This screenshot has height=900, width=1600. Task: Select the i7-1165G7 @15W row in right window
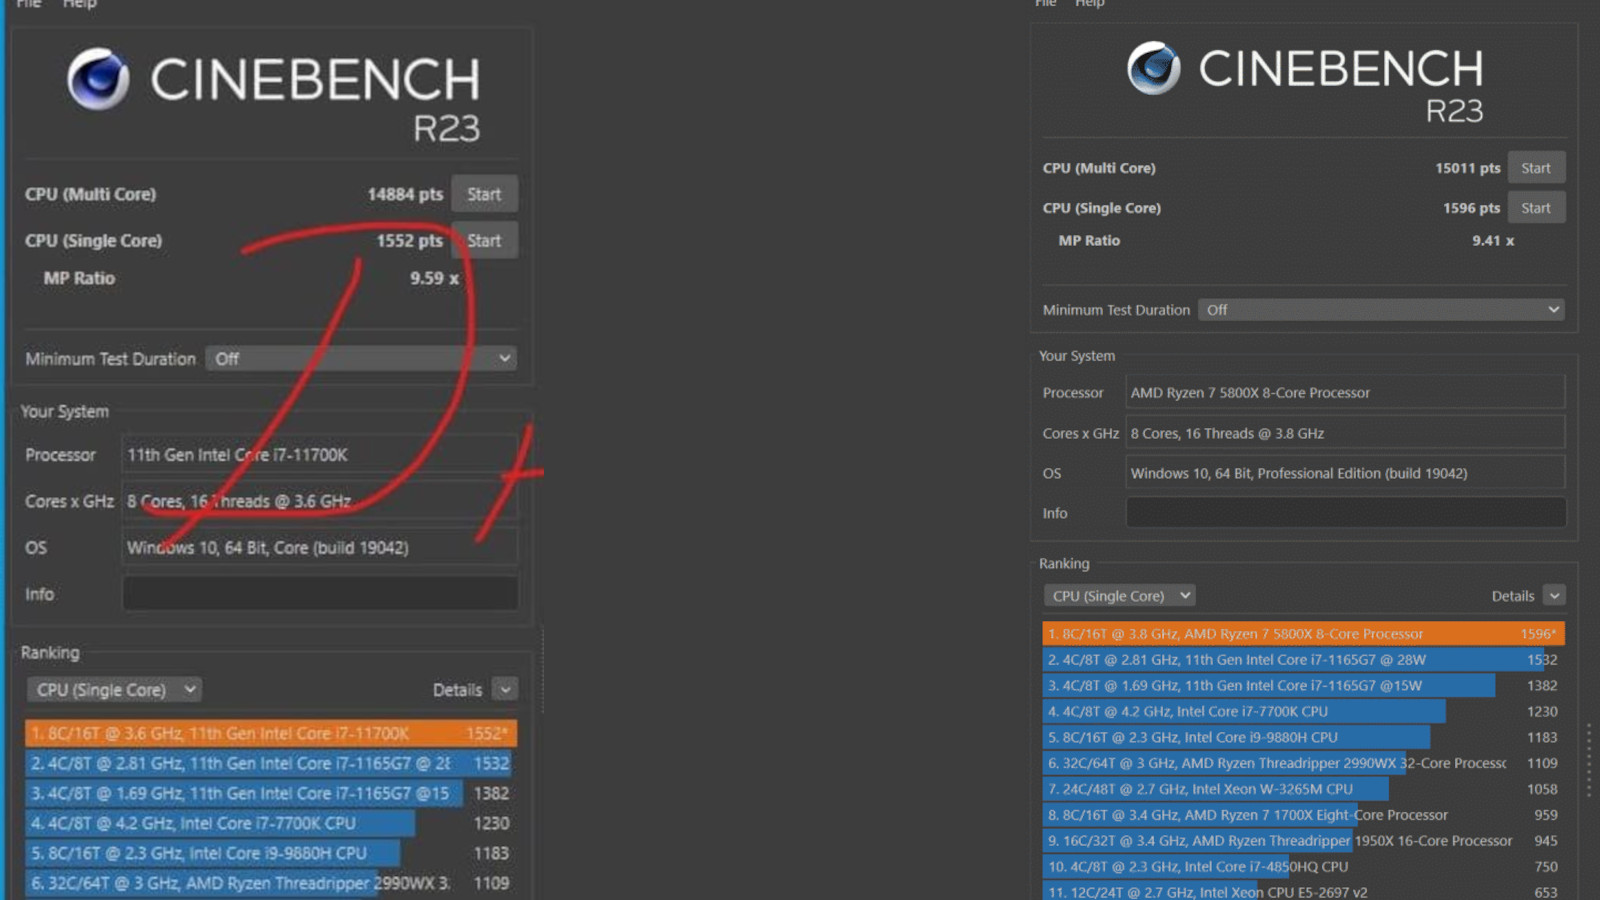pos(1303,686)
